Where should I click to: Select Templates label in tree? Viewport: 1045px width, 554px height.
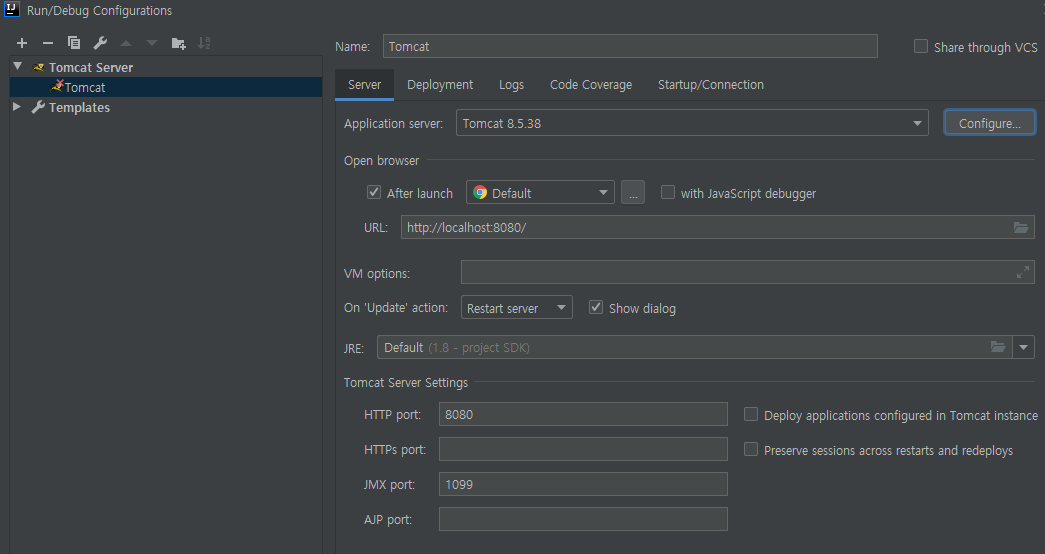coord(79,107)
